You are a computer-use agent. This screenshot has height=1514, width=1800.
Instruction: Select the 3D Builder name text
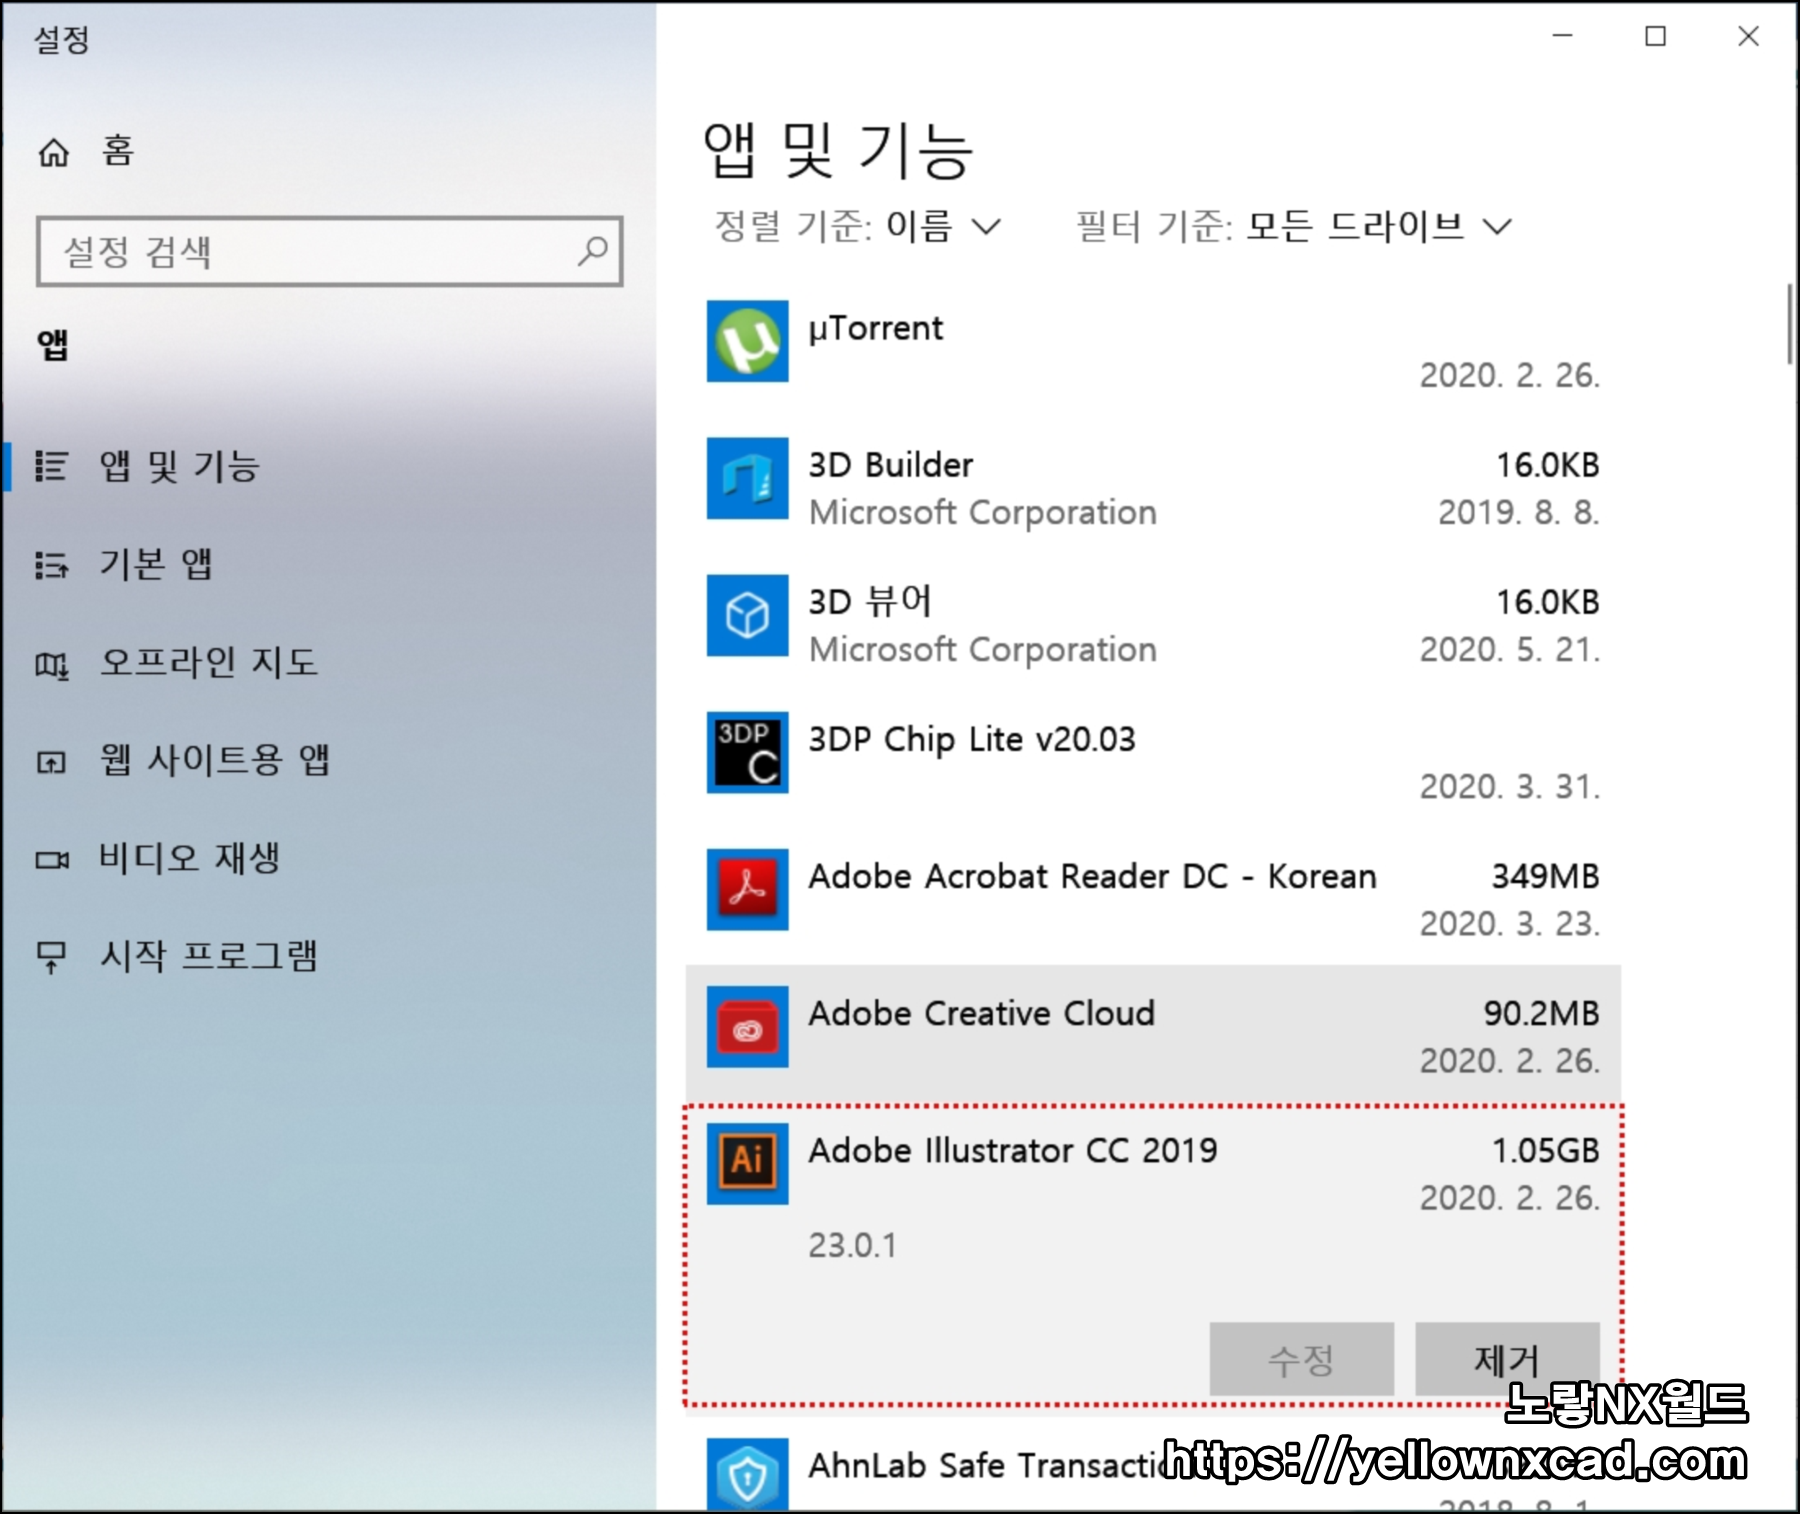pos(890,465)
